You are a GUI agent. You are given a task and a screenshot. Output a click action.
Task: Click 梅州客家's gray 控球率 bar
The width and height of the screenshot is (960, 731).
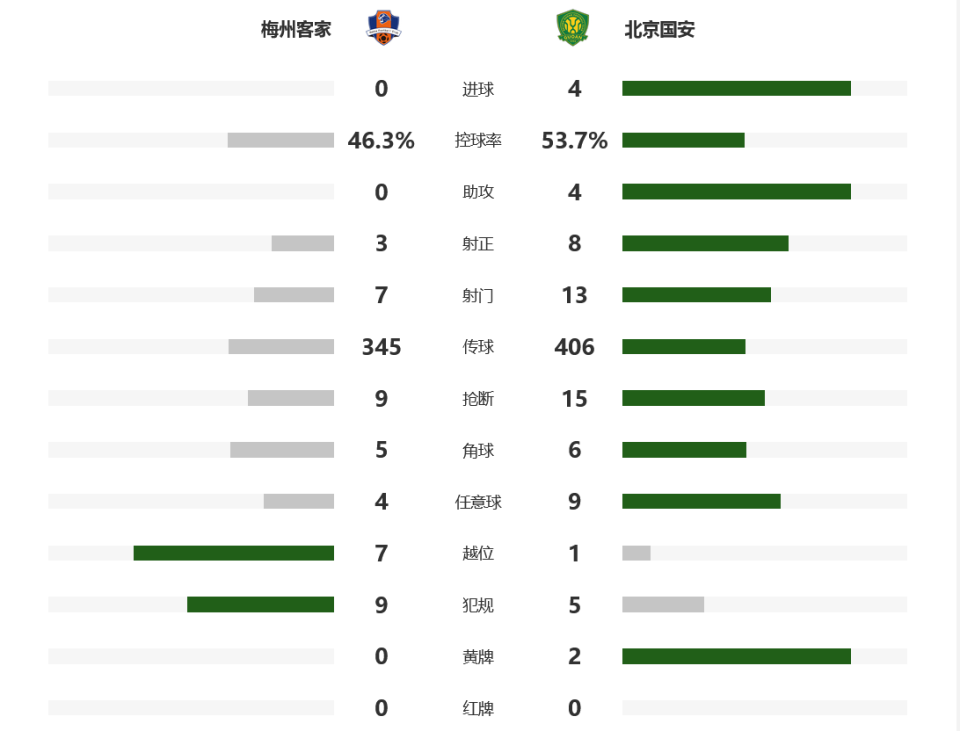280,140
